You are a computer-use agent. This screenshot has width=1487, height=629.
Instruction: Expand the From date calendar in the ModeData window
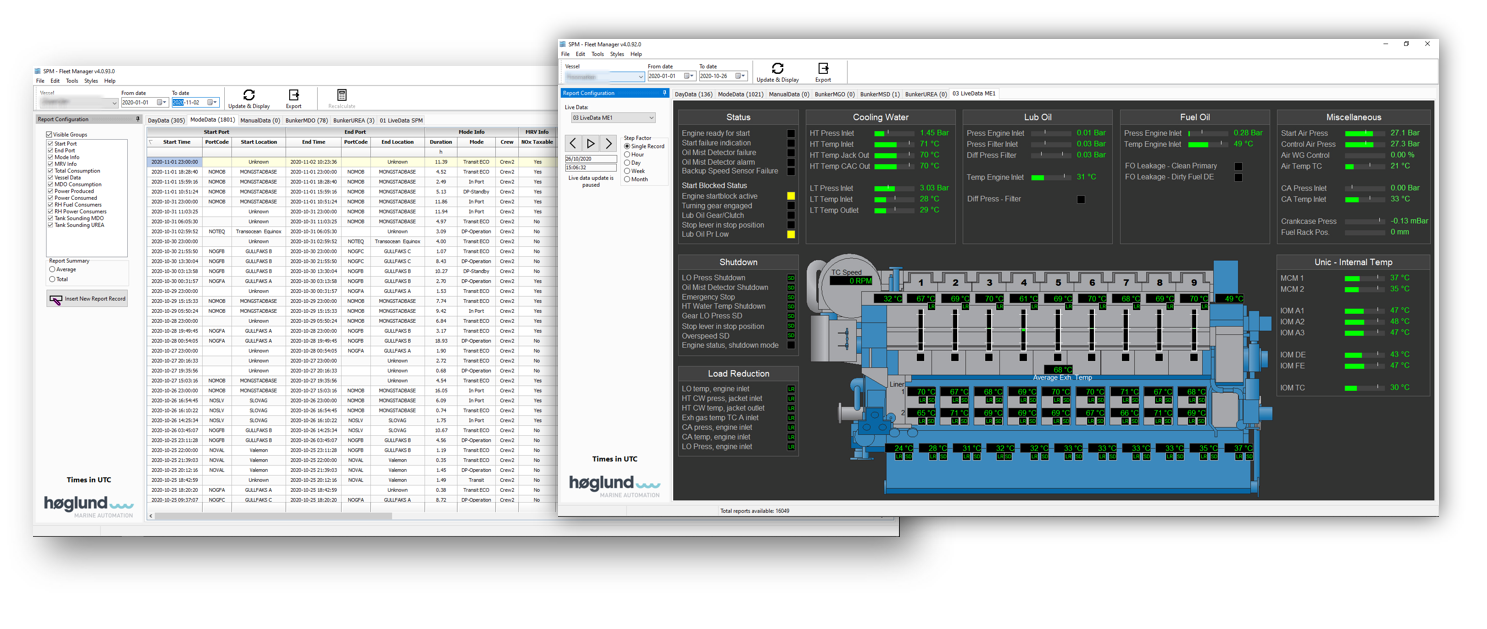(160, 102)
